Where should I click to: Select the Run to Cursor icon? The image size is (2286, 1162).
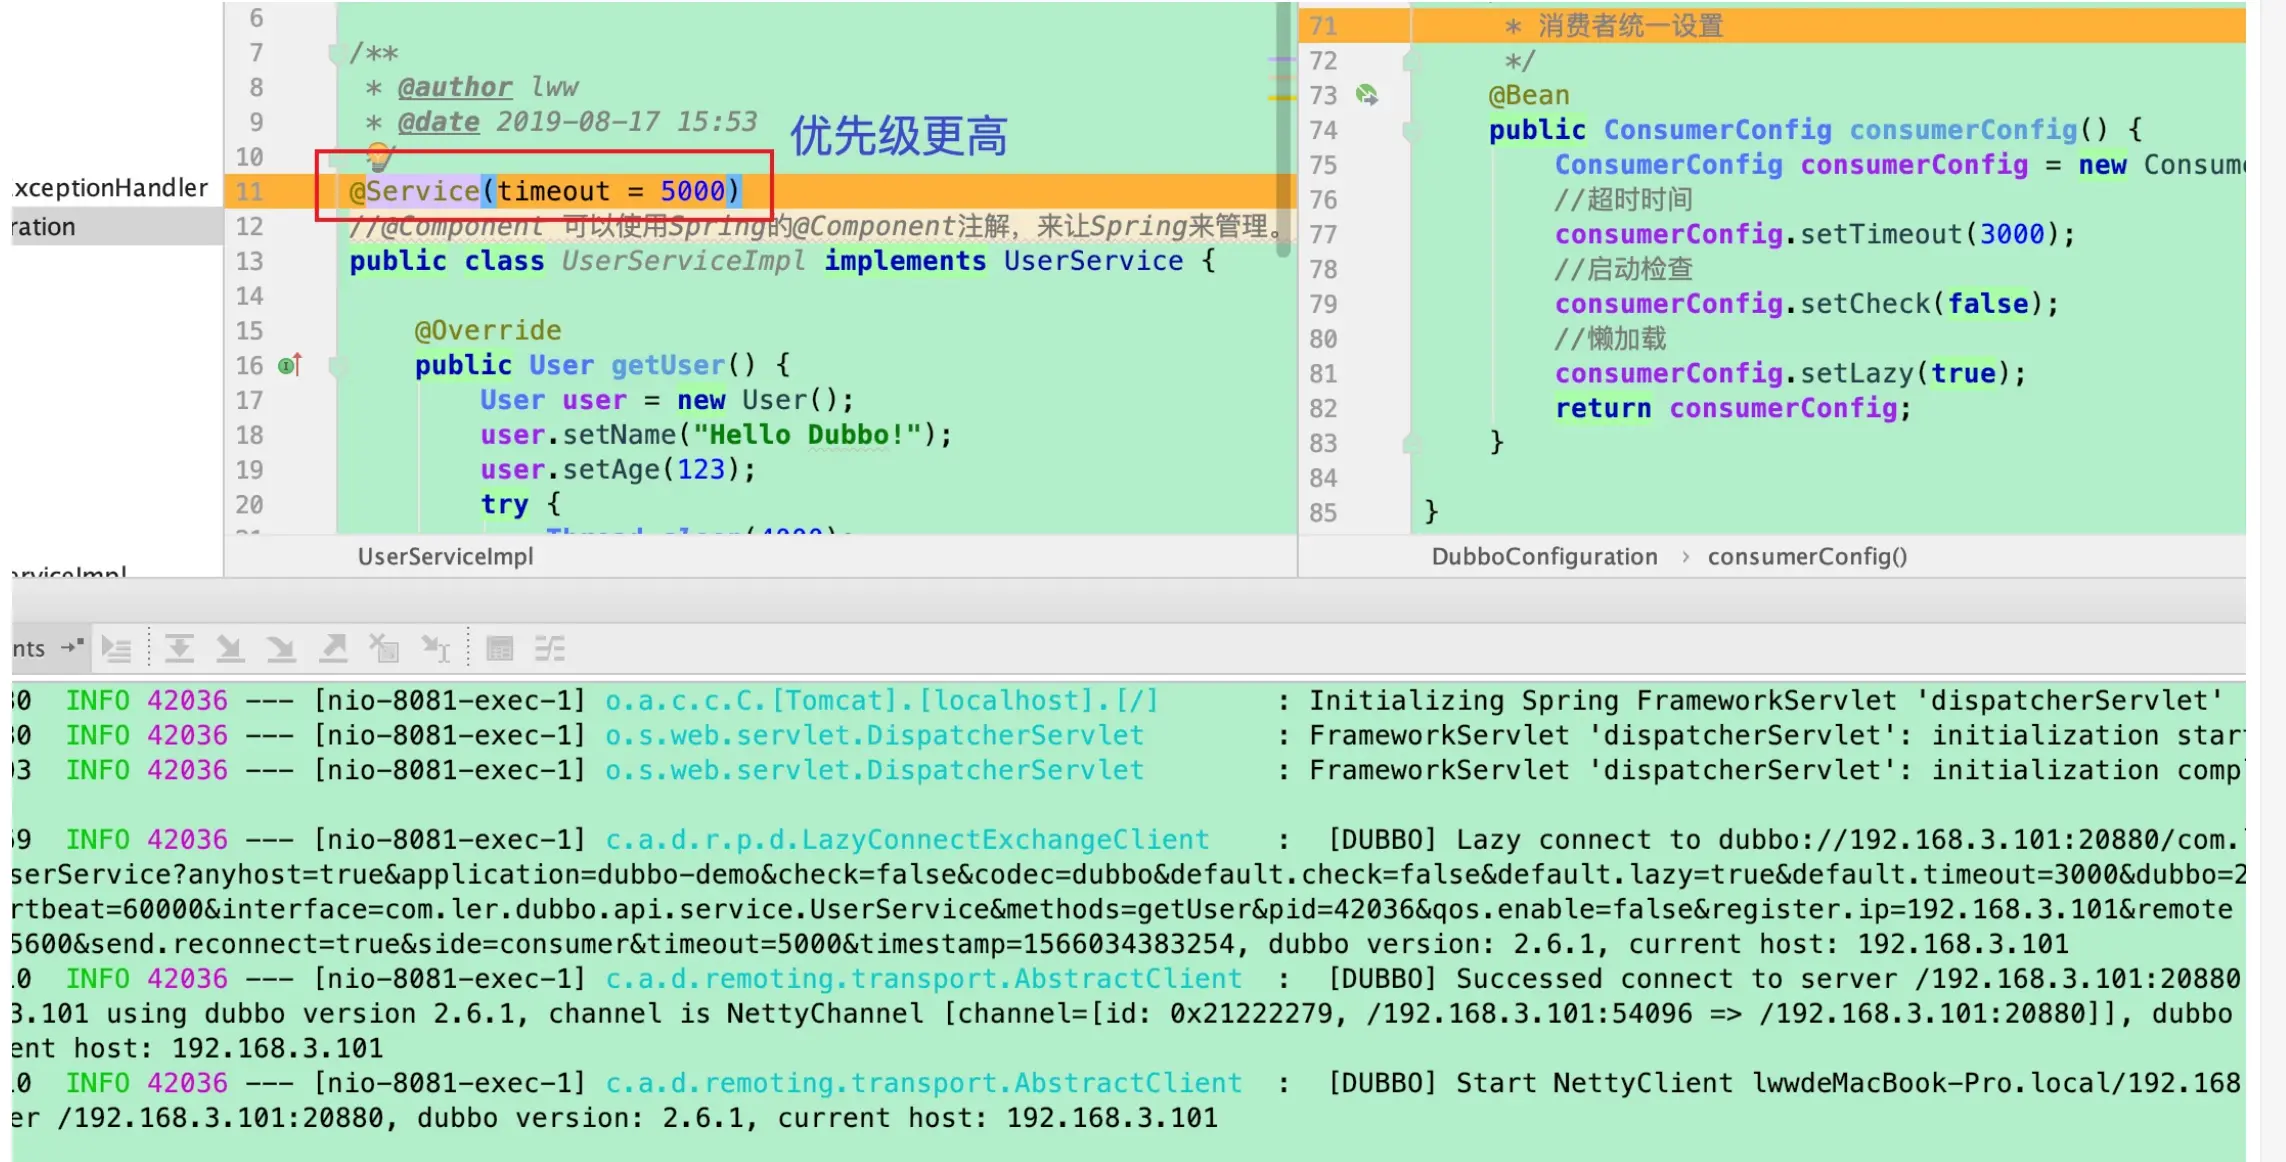coord(435,650)
